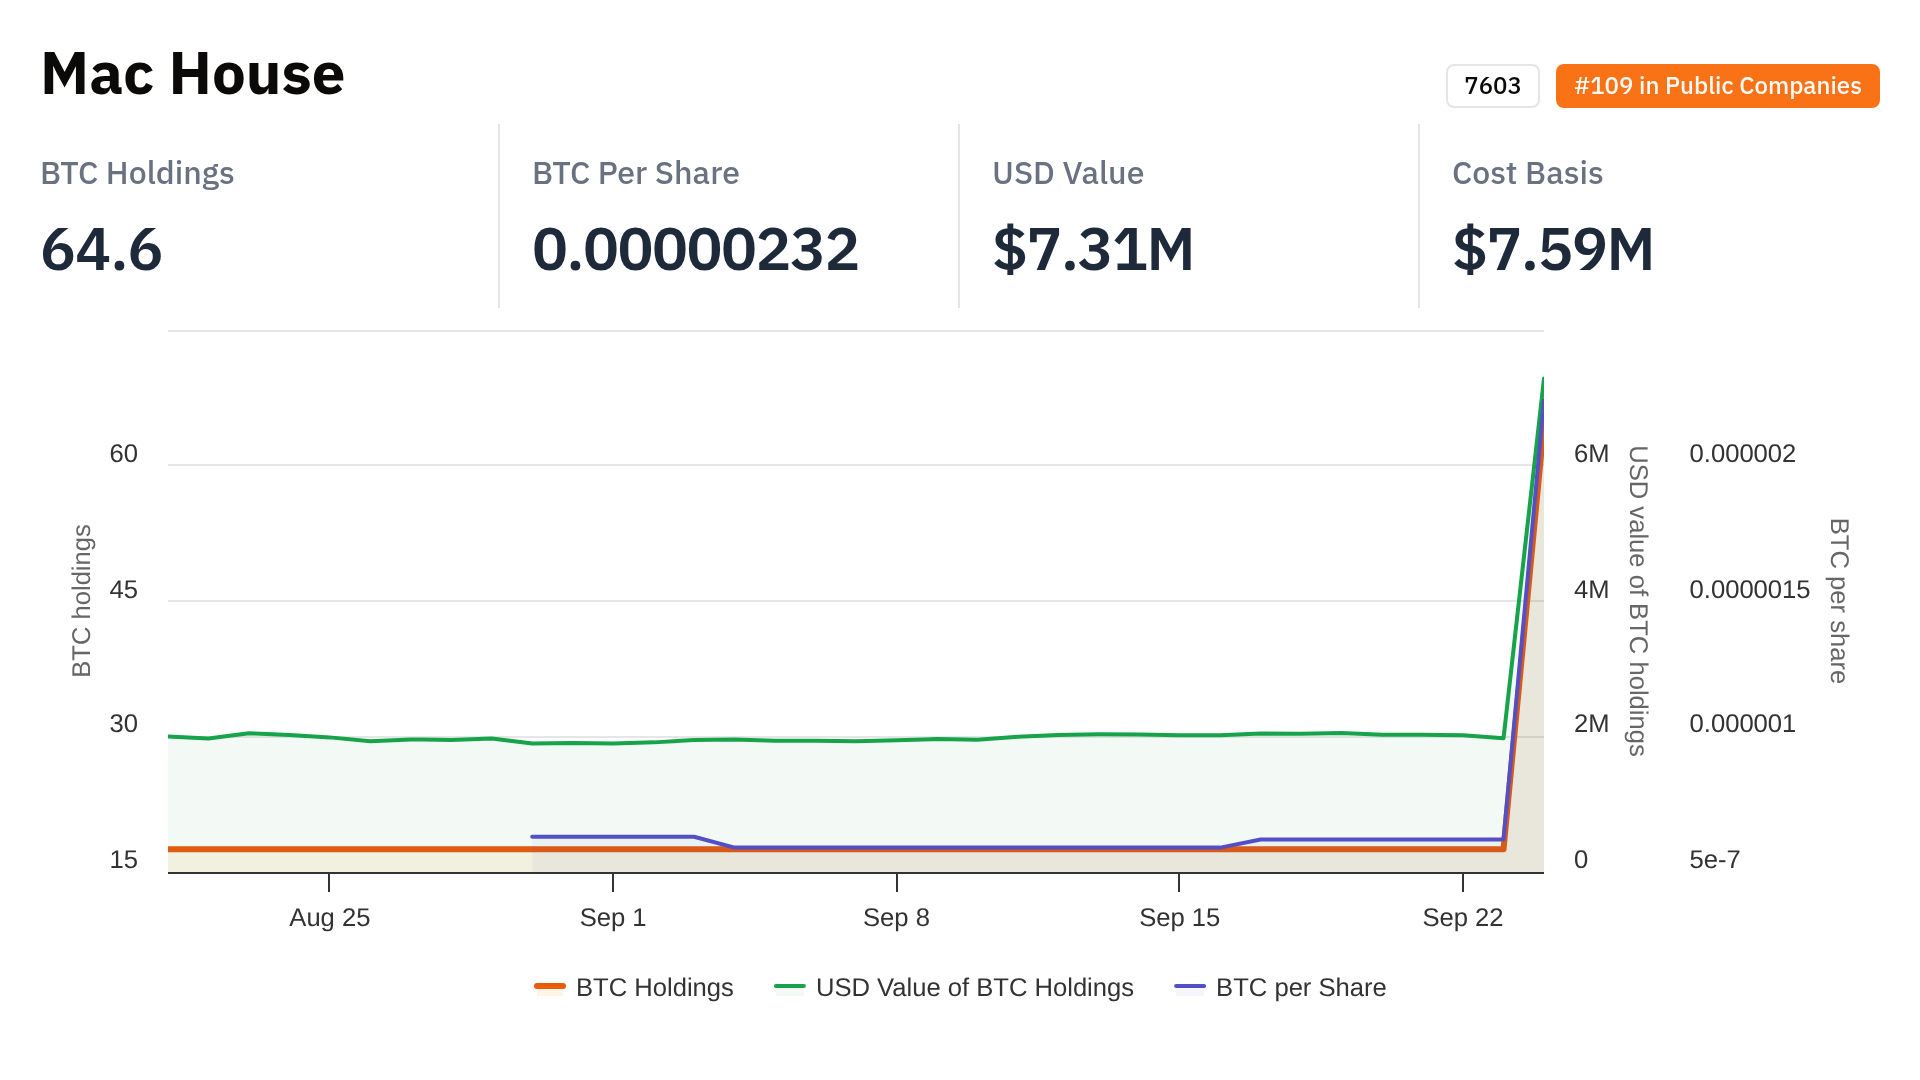This screenshot has height=1080, width=1920.
Task: Click the Aug 25 axis date label
Action: click(329, 918)
